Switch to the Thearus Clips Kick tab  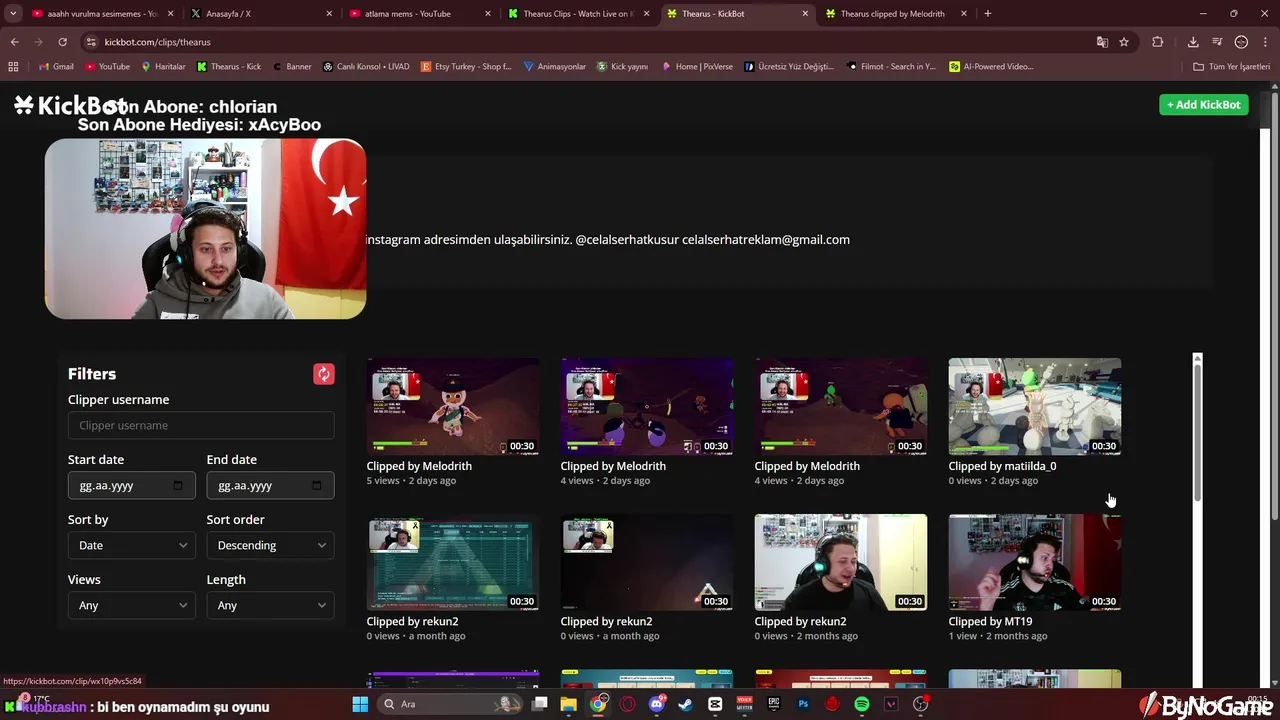click(x=578, y=14)
